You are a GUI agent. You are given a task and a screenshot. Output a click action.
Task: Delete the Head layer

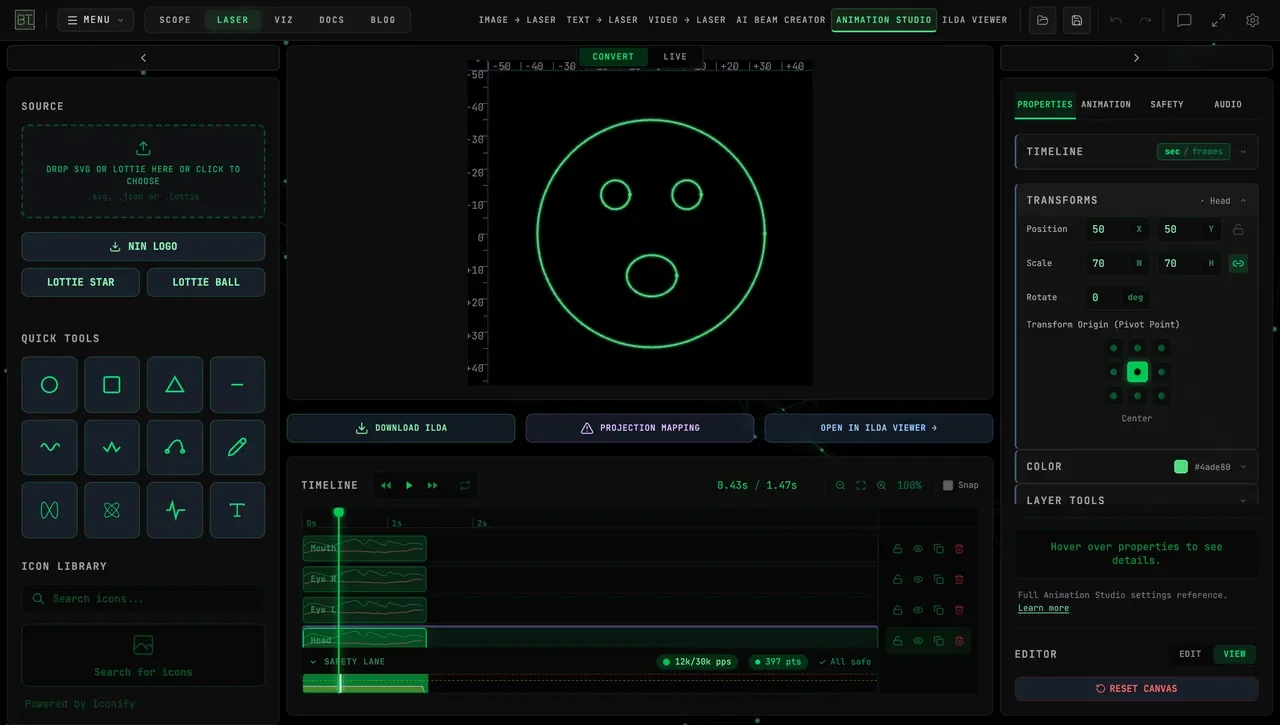[959, 641]
